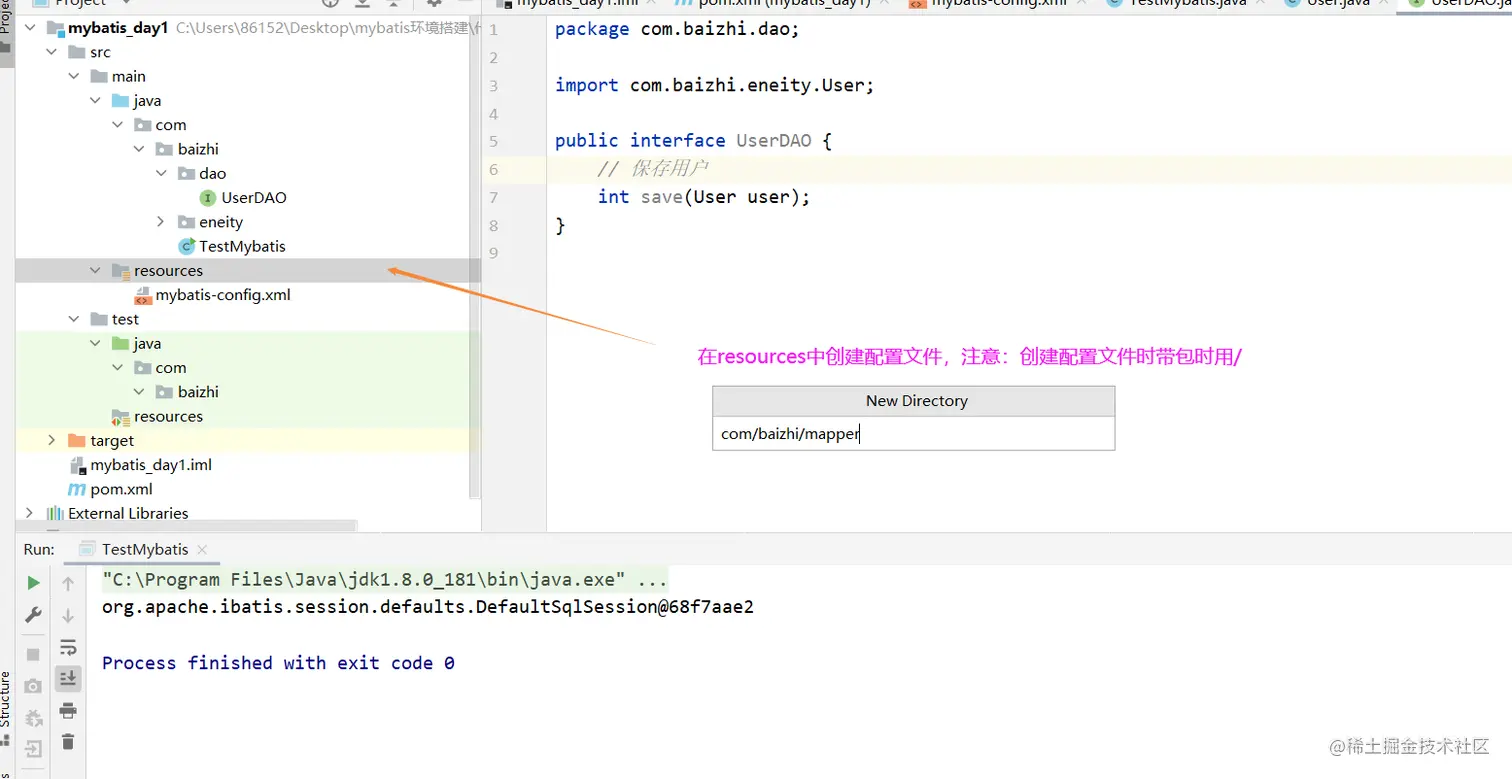Click 'public interface UserDAO {' line

coord(693,141)
